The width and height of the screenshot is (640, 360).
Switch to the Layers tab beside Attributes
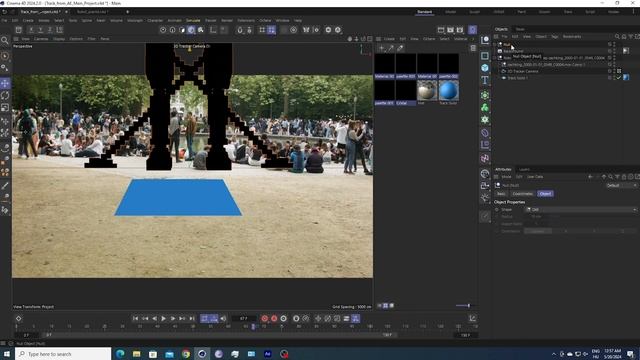click(x=524, y=169)
